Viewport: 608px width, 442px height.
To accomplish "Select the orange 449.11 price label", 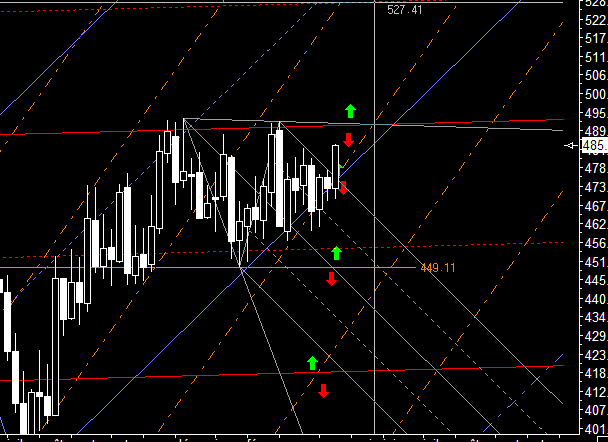I will point(437,268).
